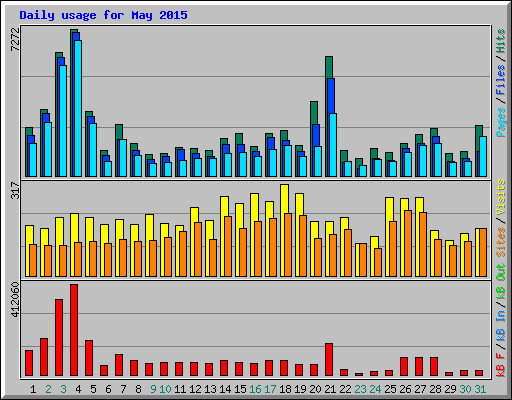Image resolution: width=512 pixels, height=400 pixels.
Task: Click day 30 green axis label
Action: (465, 389)
